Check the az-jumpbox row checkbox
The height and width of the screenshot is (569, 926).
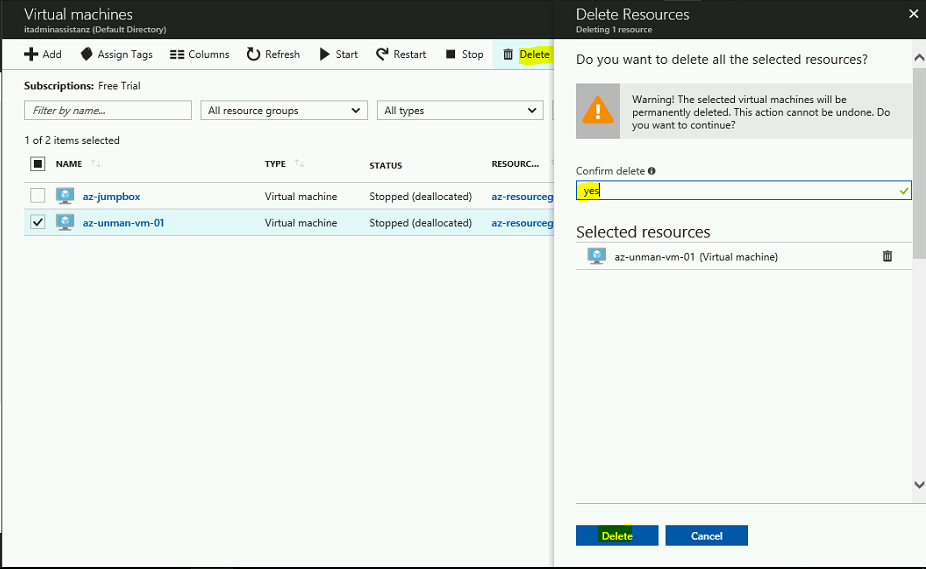(38, 196)
